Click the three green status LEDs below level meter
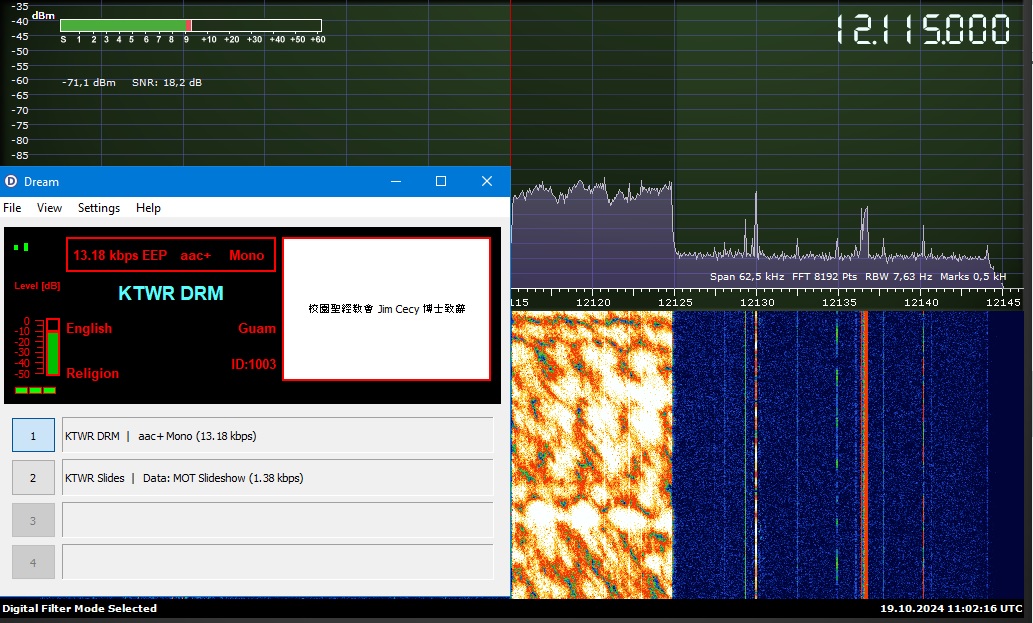This screenshot has width=1033, height=623. tap(35, 391)
